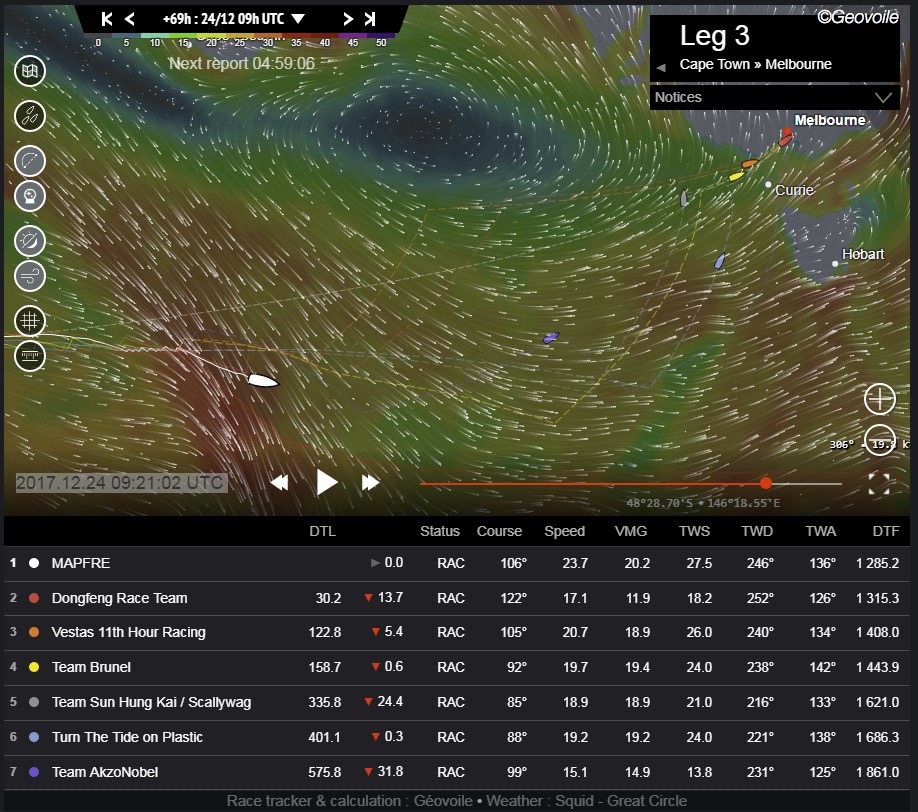This screenshot has width=918, height=812.
Task: Click the Cape Town » Melbourne route label
Action: click(x=755, y=64)
